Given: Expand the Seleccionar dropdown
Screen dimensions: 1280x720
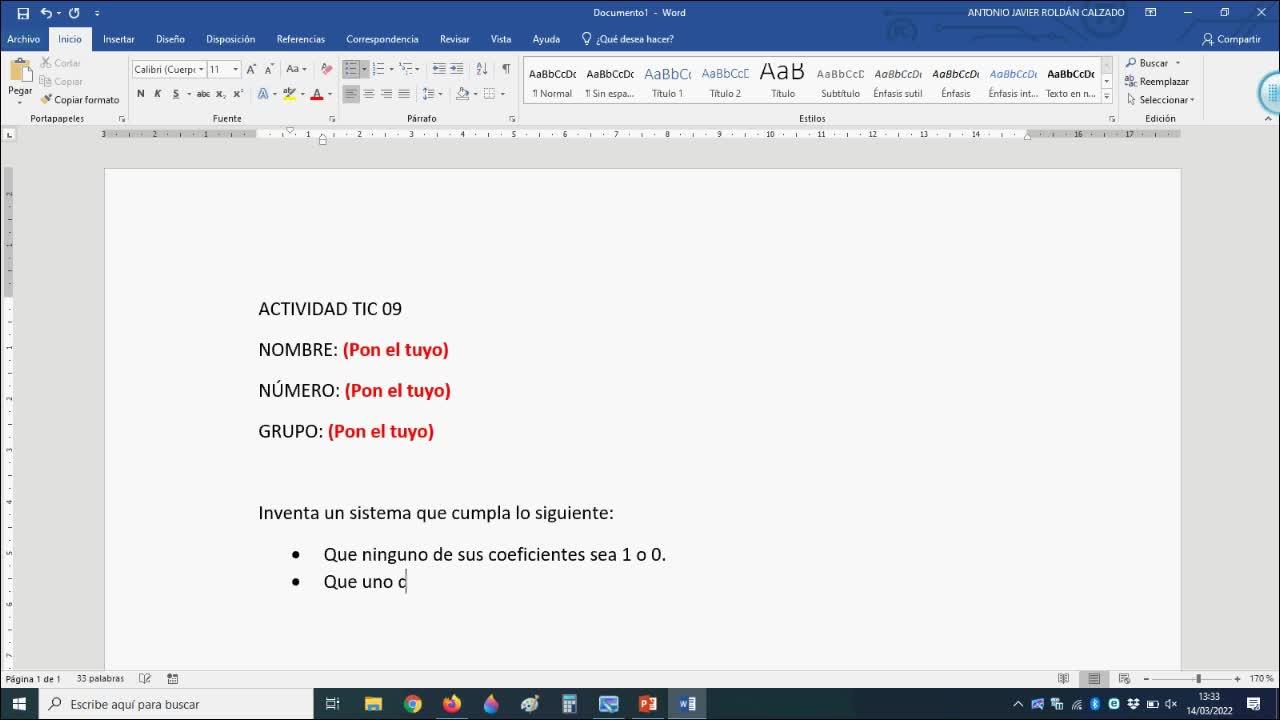Looking at the screenshot, I should point(1165,100).
